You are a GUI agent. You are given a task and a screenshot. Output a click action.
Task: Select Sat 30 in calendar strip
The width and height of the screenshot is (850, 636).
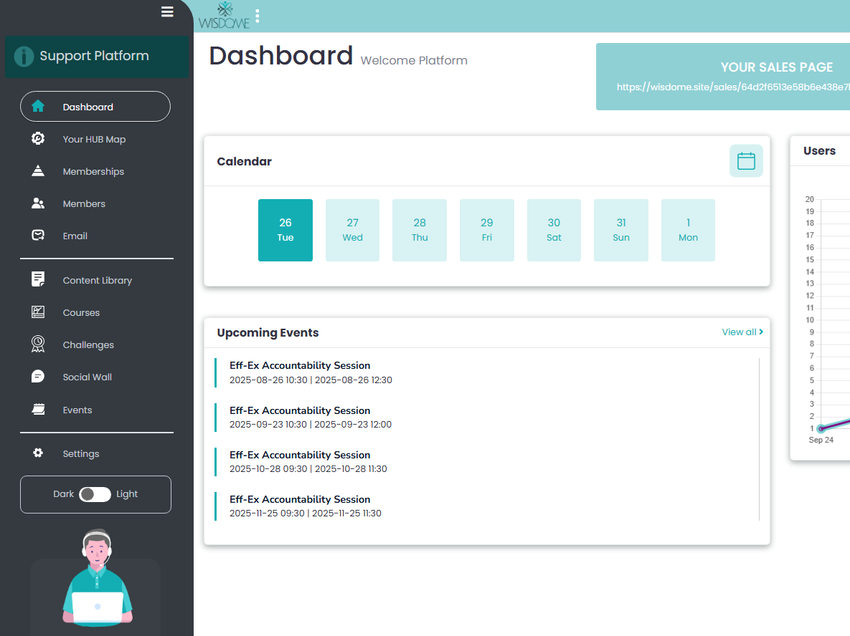coord(554,230)
